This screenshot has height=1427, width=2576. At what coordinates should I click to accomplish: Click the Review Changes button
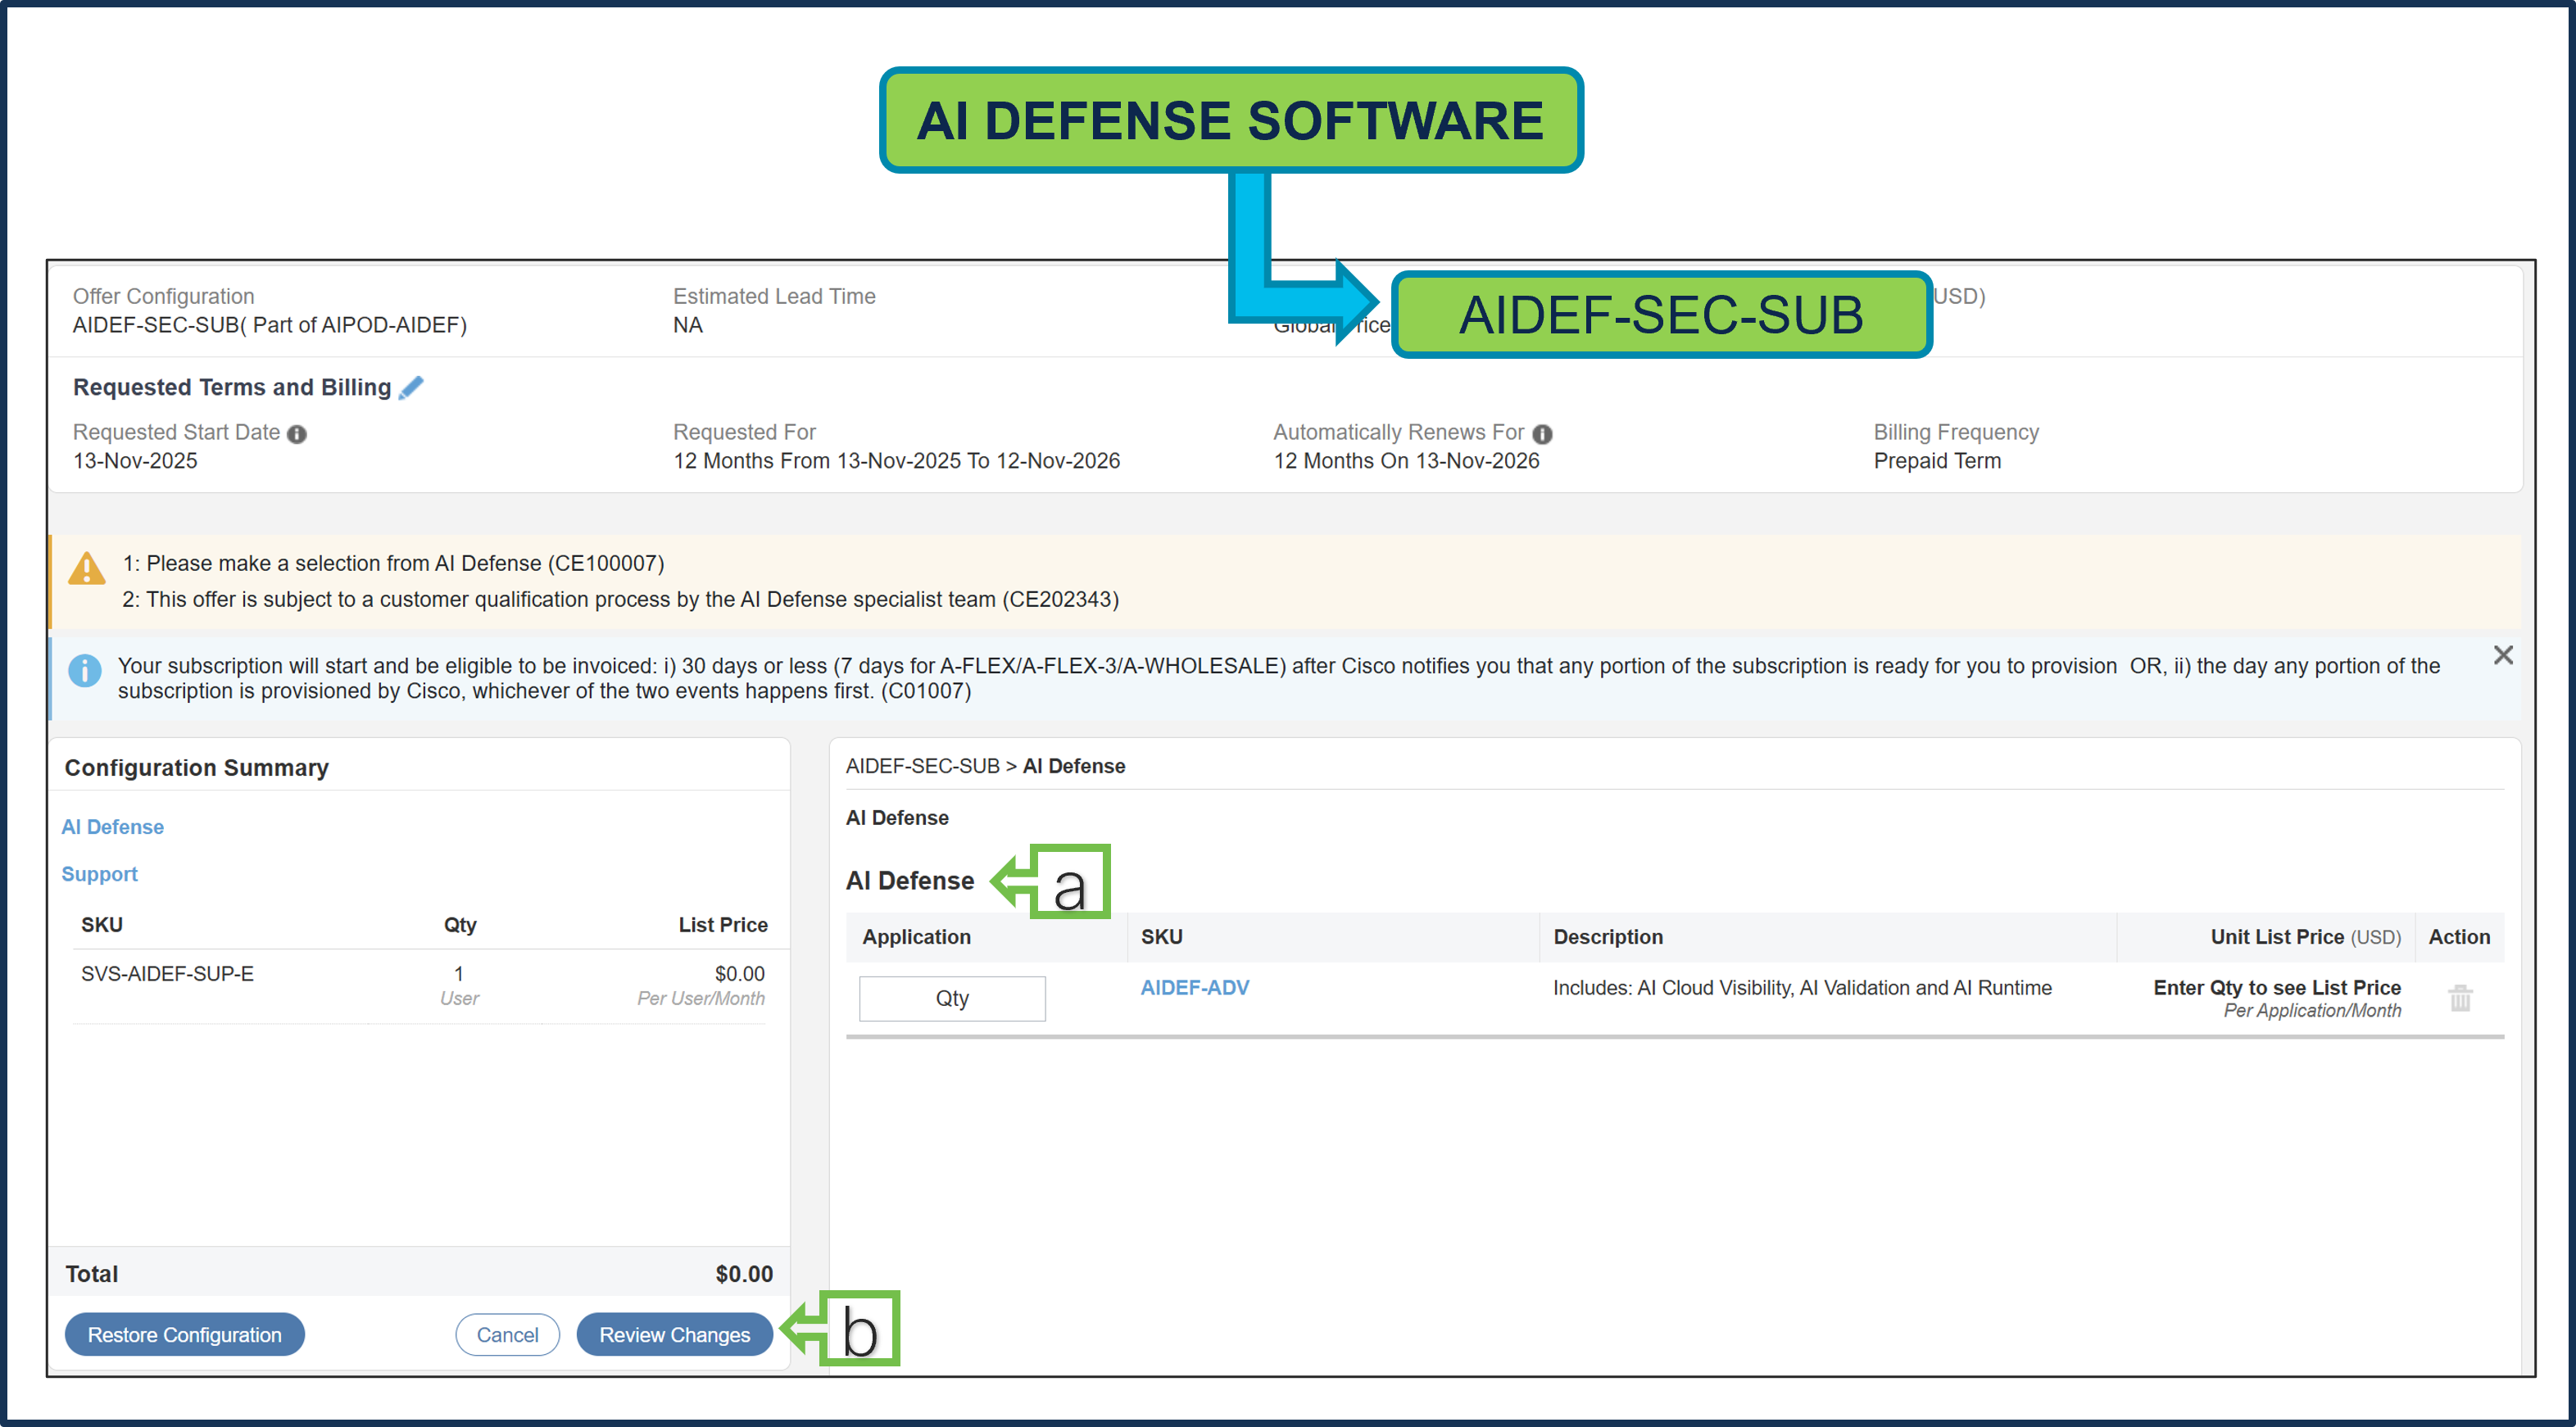click(x=674, y=1335)
